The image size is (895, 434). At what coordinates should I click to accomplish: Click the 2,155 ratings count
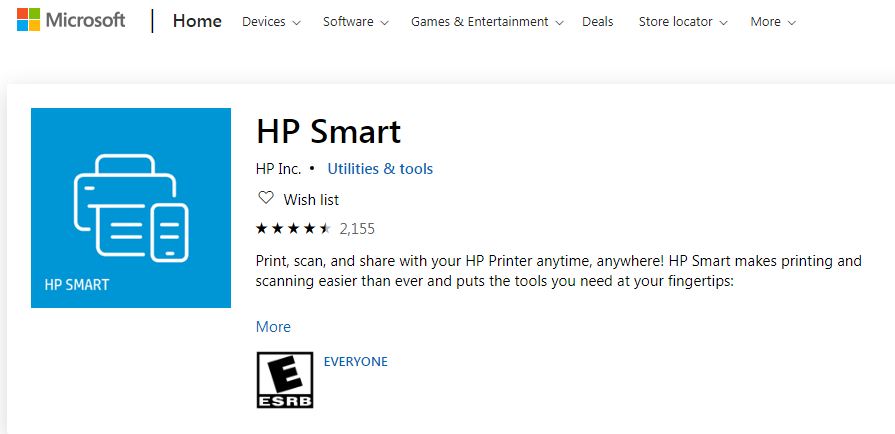357,229
